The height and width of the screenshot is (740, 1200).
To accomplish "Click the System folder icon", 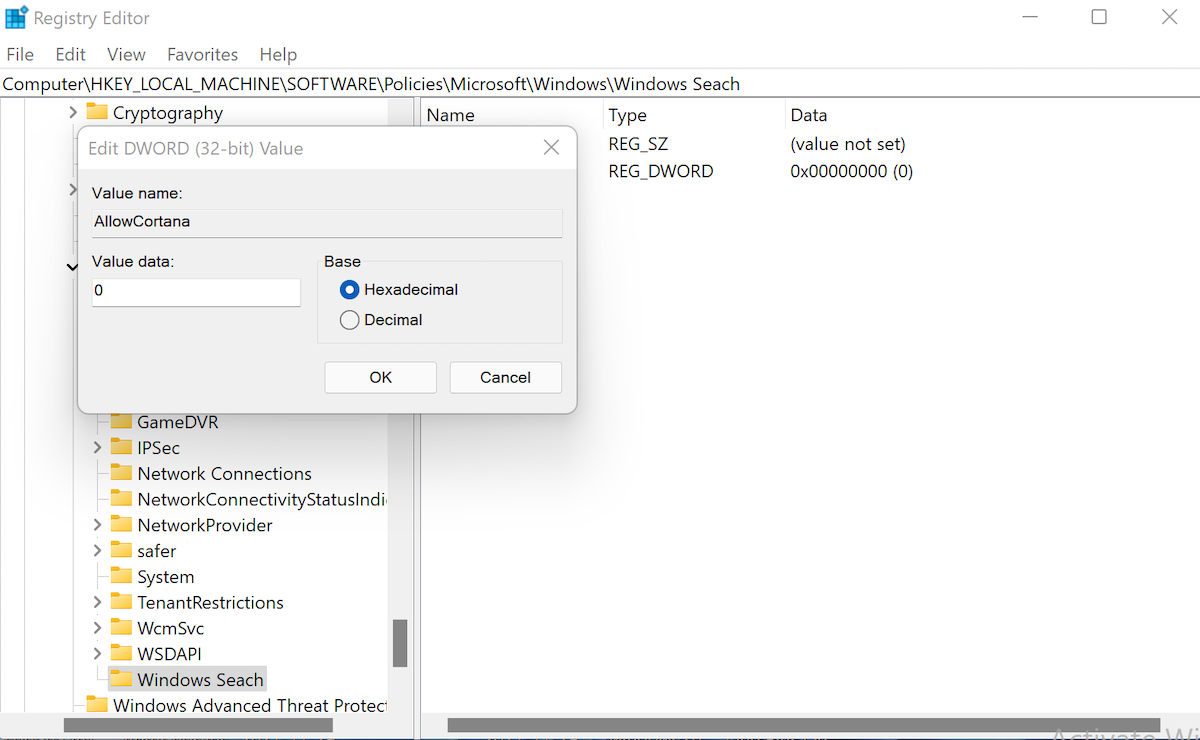I will 121,576.
